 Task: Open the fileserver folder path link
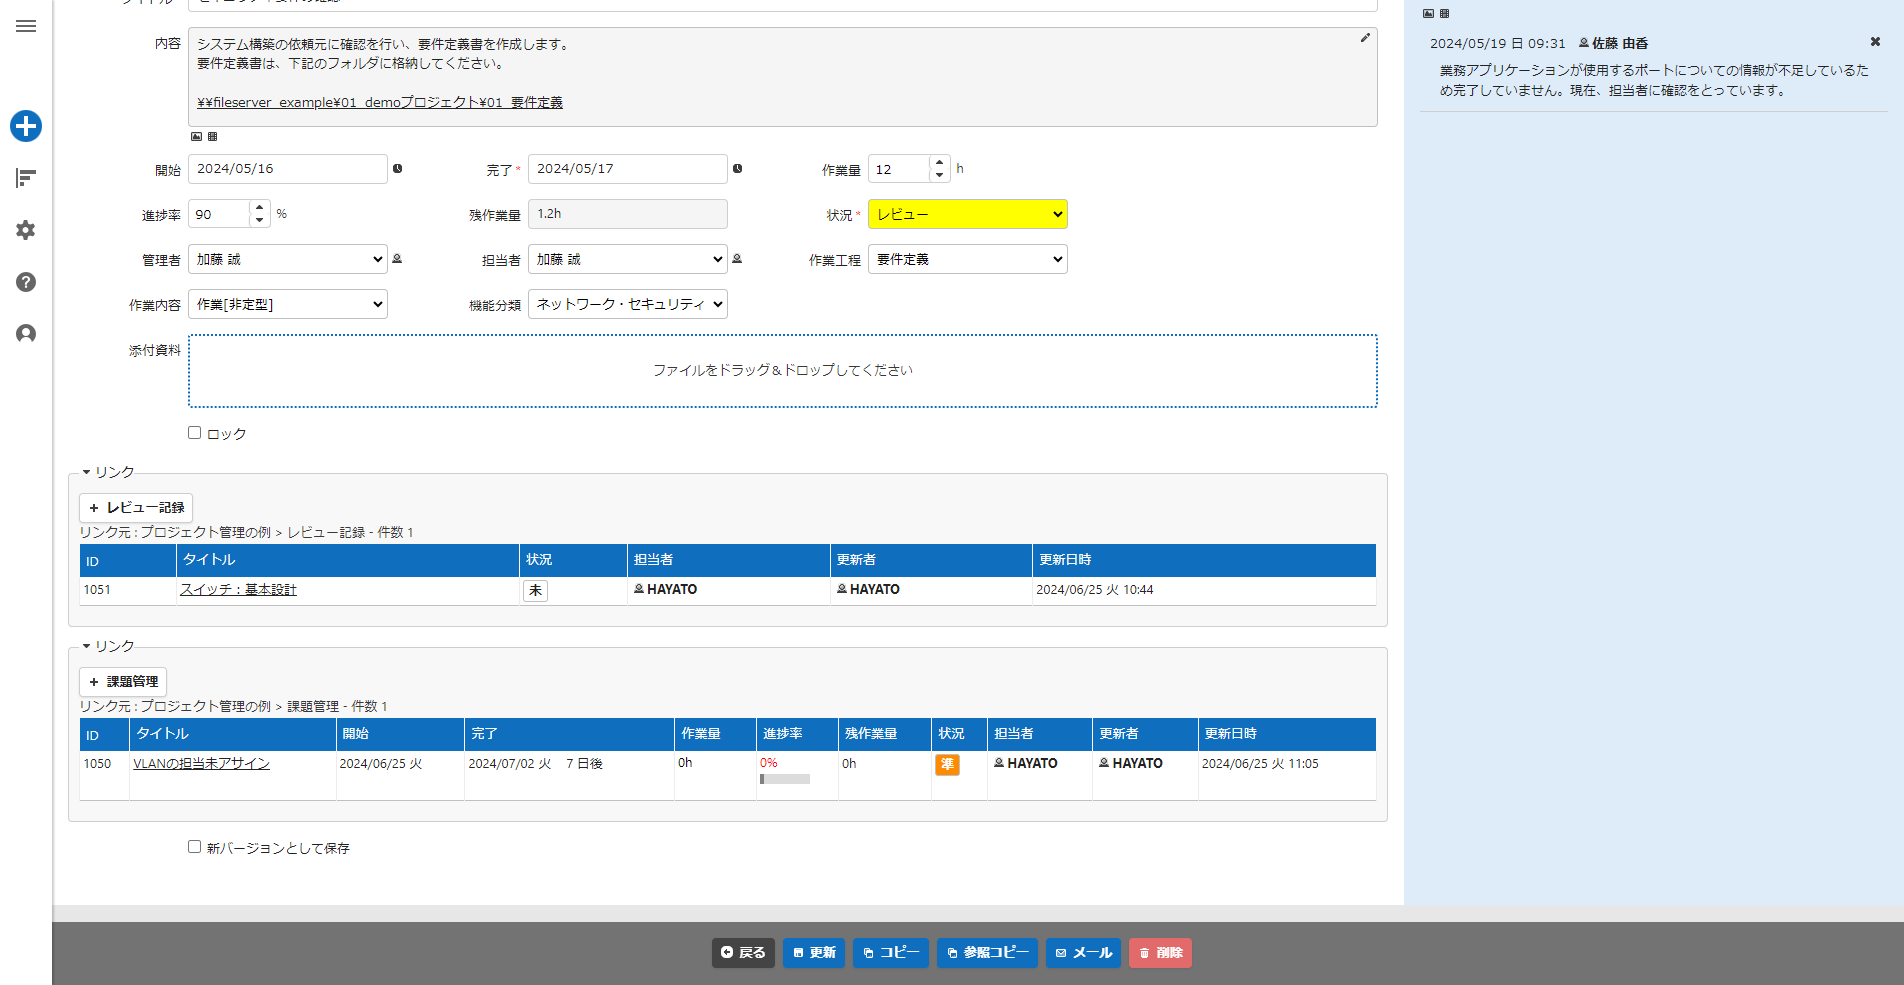point(380,102)
